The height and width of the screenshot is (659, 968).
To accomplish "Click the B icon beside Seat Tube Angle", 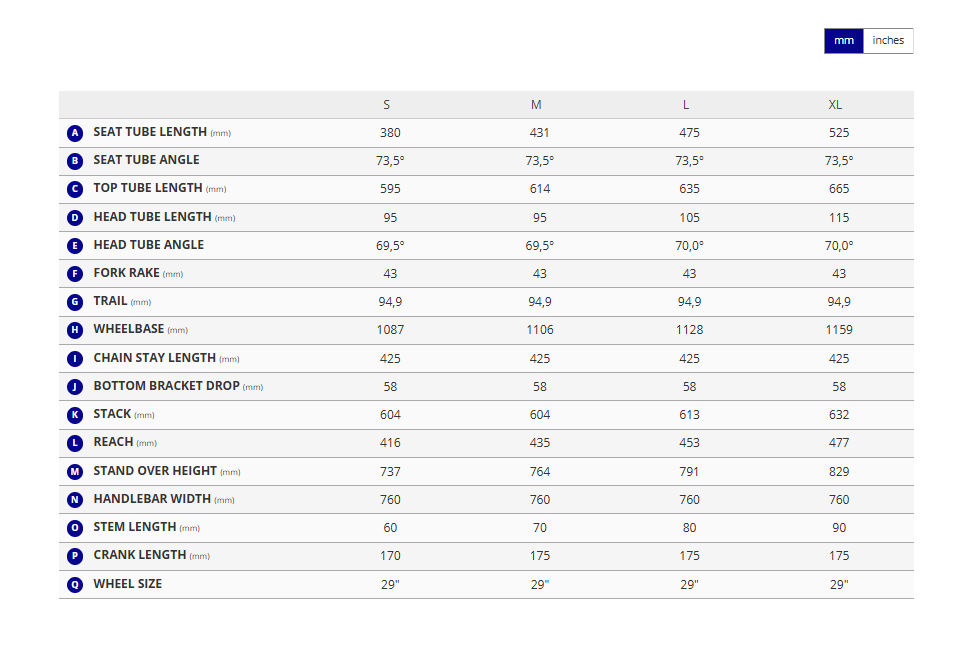I will [x=75, y=161].
